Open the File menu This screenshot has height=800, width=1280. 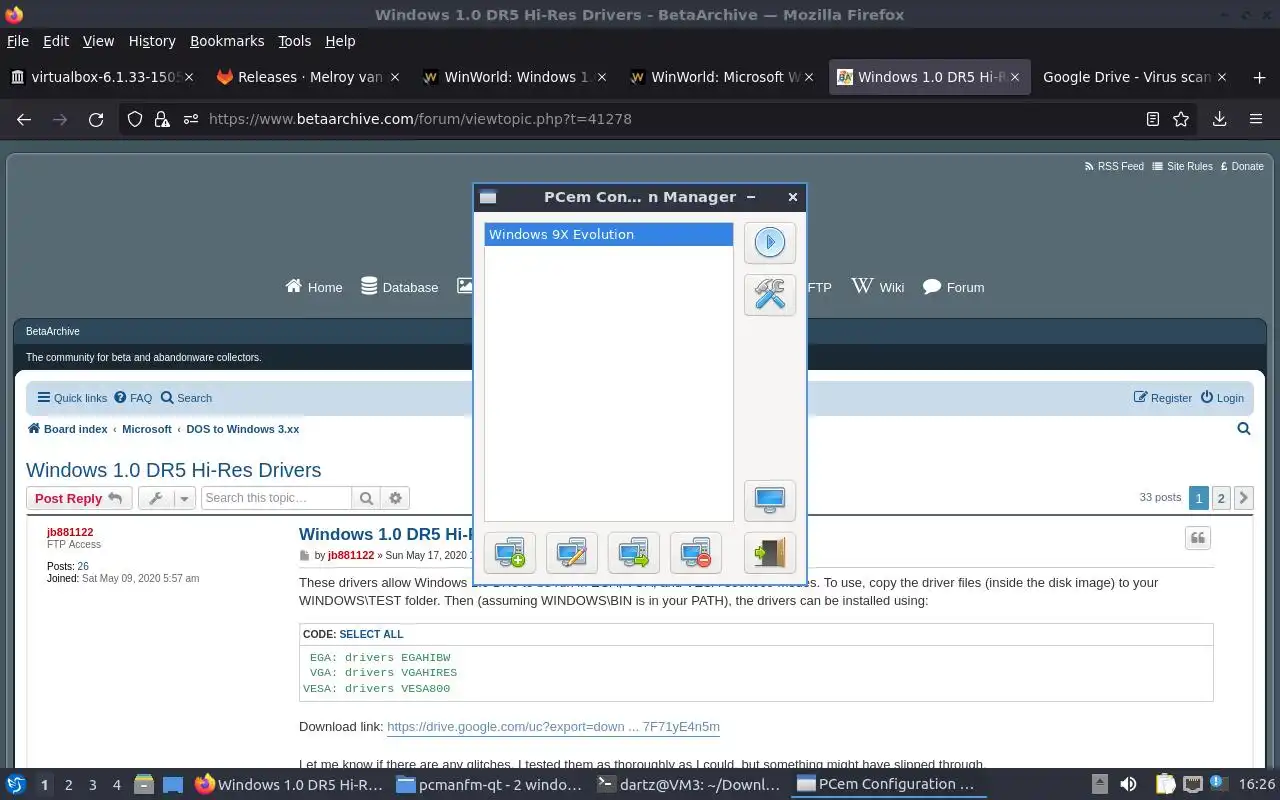(18, 41)
